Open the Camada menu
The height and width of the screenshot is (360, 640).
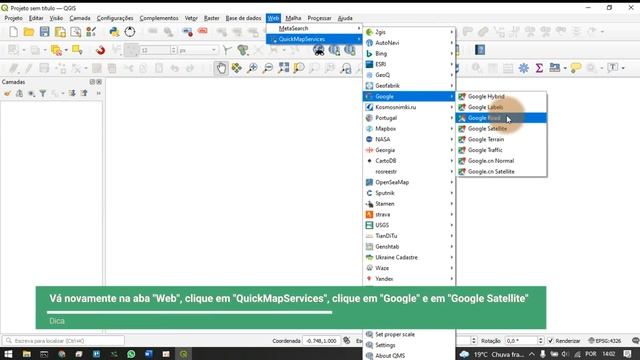click(x=80, y=18)
